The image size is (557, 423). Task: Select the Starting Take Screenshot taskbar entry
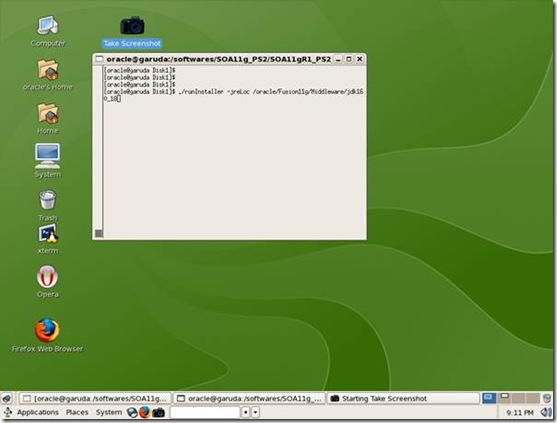click(403, 398)
